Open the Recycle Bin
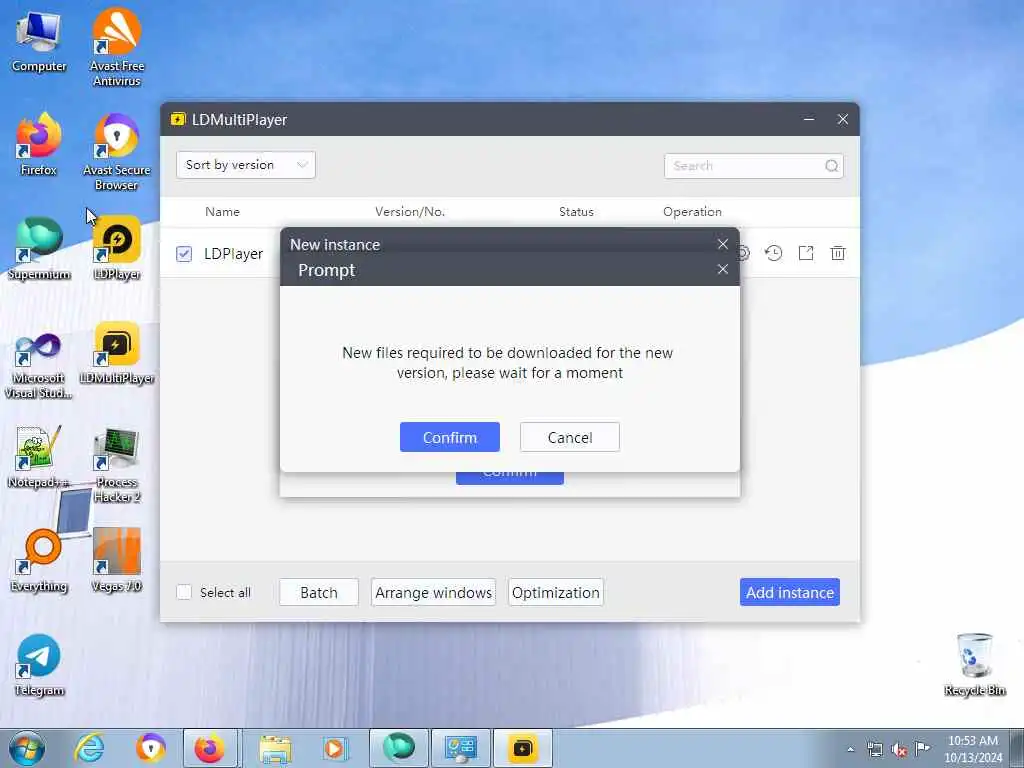The width and height of the screenshot is (1024, 768). (x=974, y=665)
